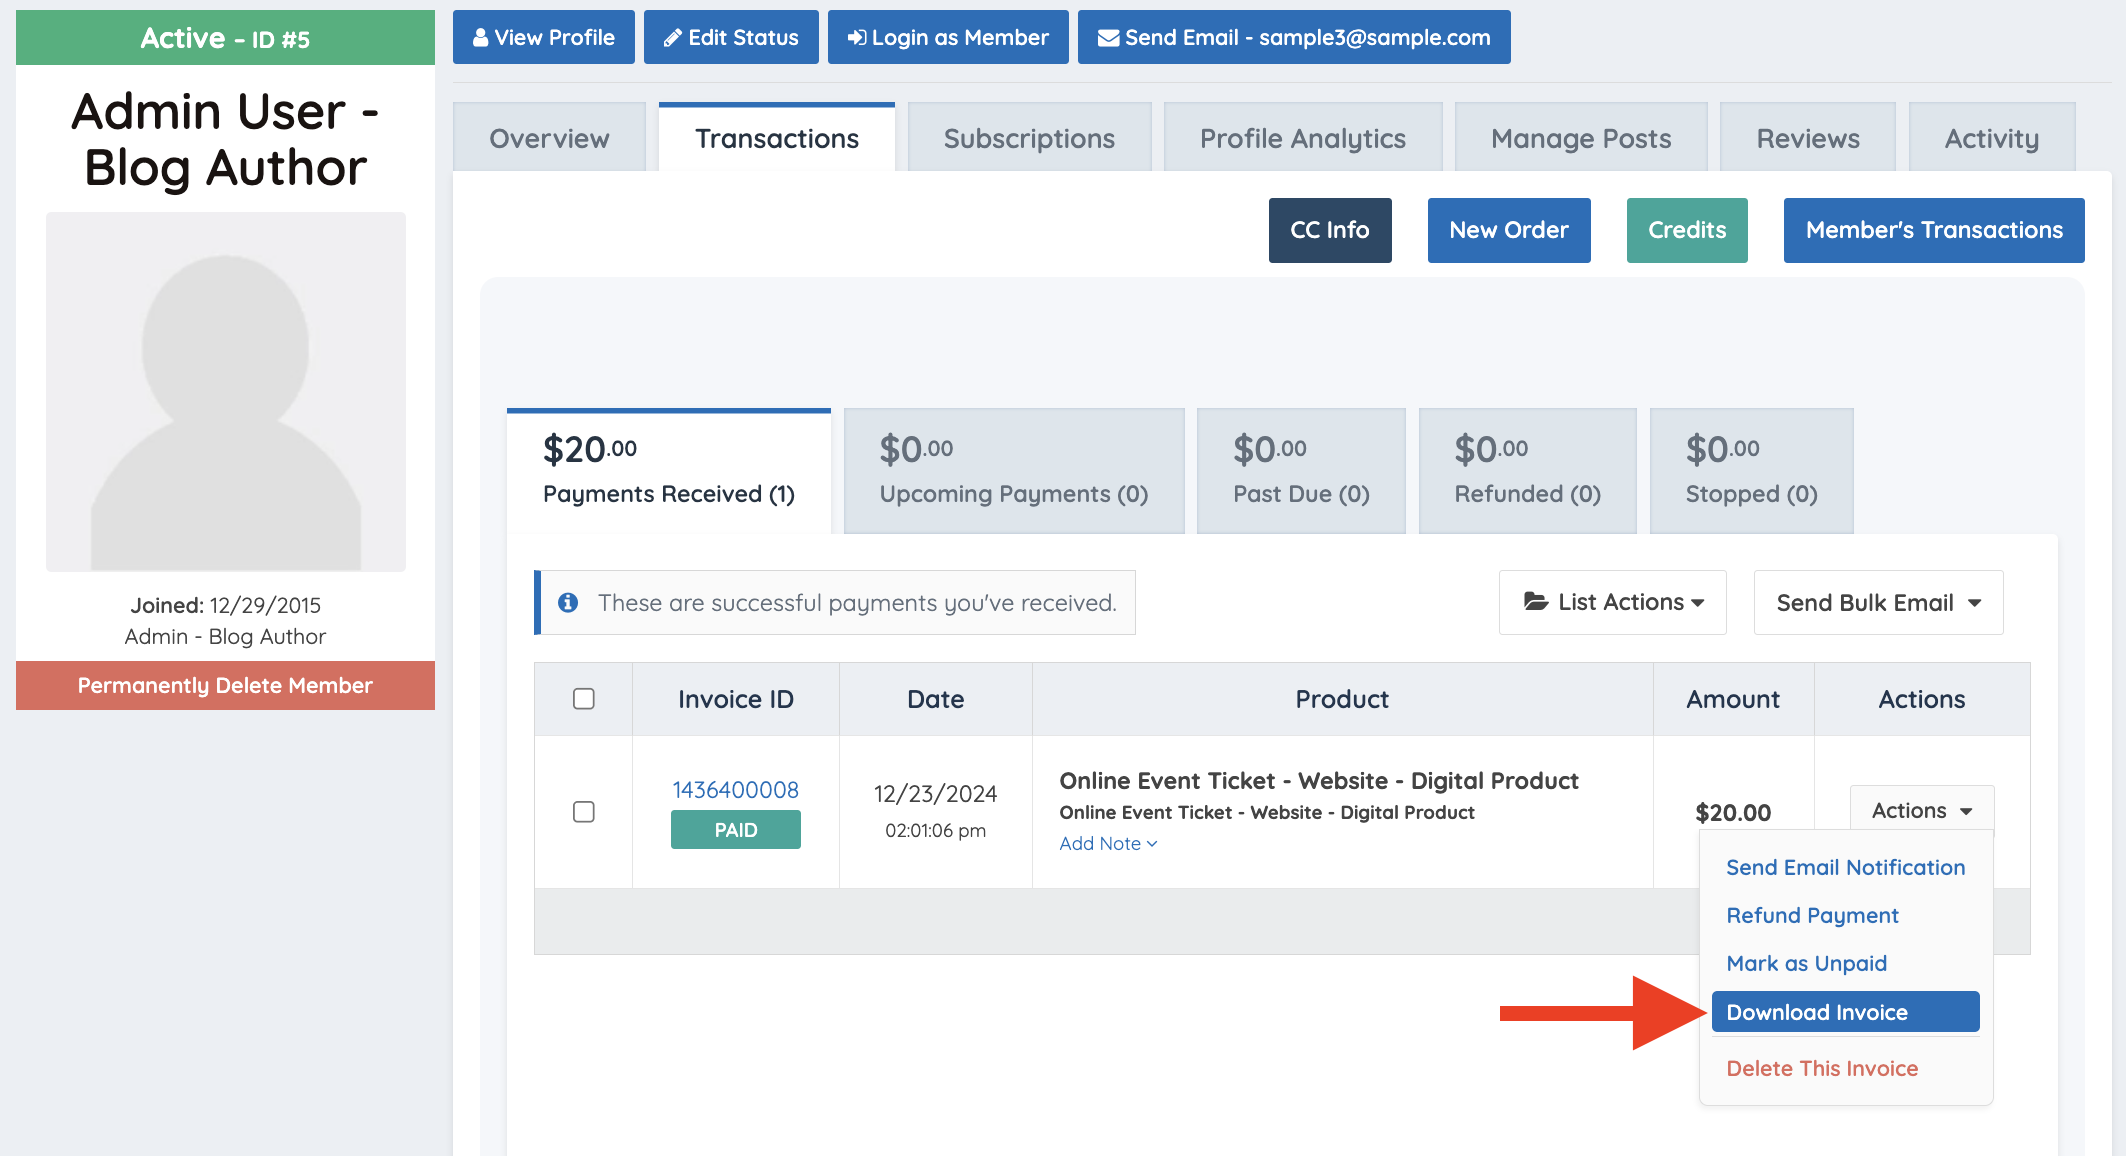The width and height of the screenshot is (2126, 1156).
Task: Toggle the select-all checkbox in table header
Action: point(584,699)
